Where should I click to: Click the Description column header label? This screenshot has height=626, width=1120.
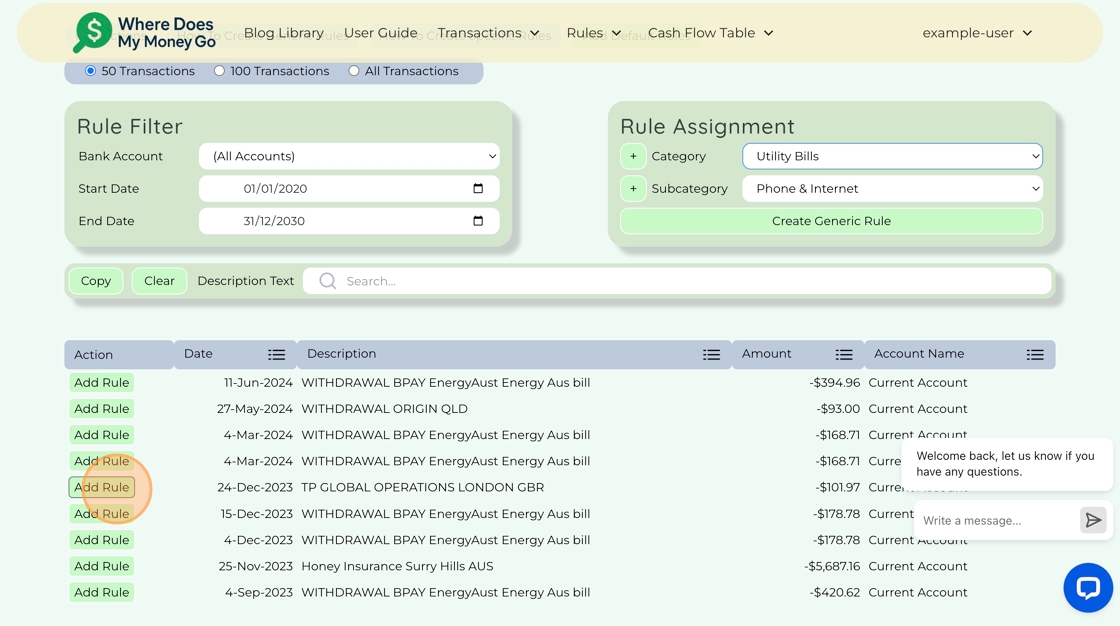click(341, 354)
